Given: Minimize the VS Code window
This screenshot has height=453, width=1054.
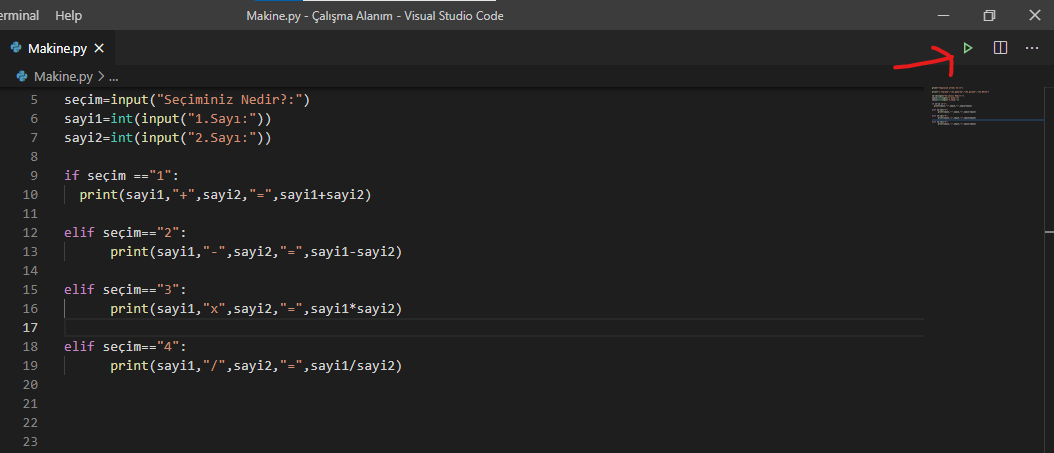Looking at the screenshot, I should [x=943, y=16].
